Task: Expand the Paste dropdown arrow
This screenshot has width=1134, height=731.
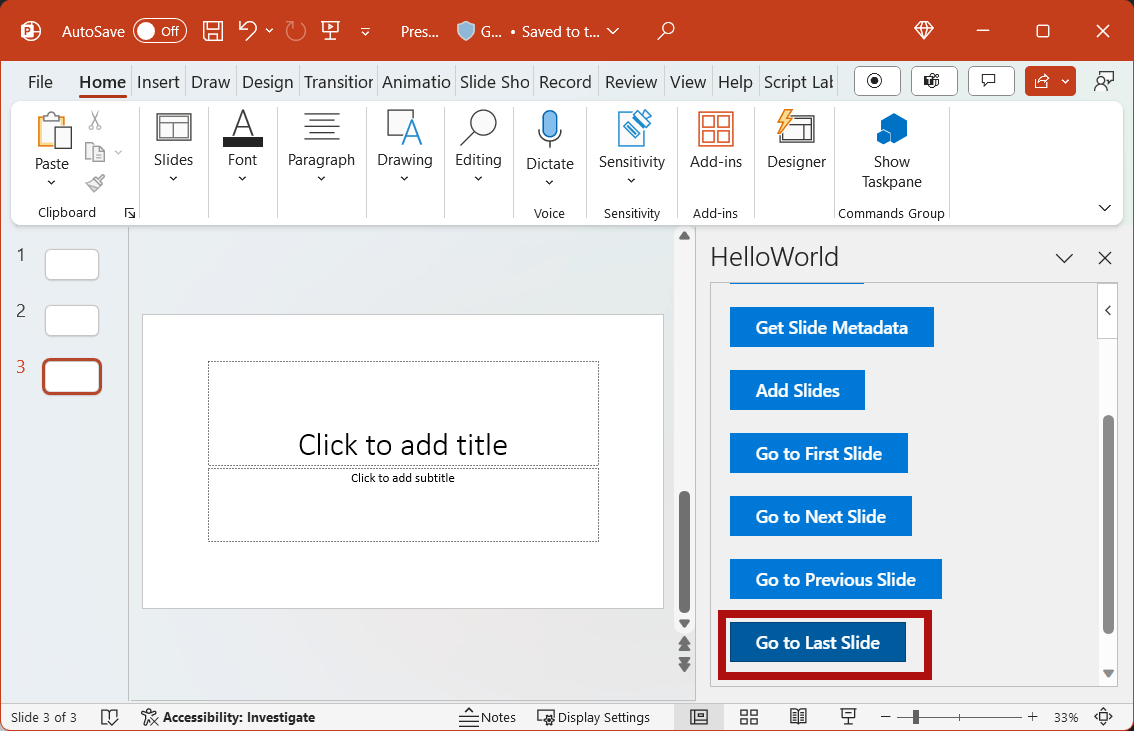Action: 52,183
